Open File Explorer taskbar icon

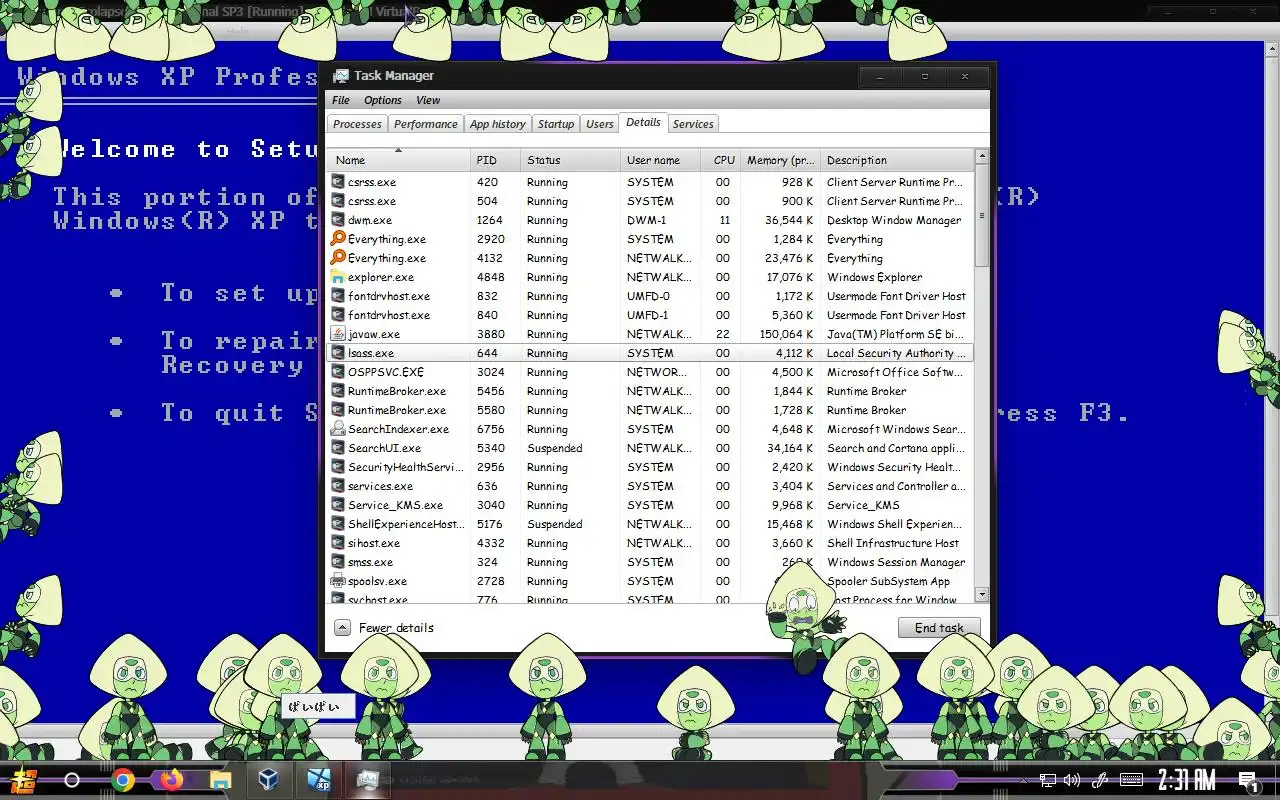pyautogui.click(x=220, y=780)
